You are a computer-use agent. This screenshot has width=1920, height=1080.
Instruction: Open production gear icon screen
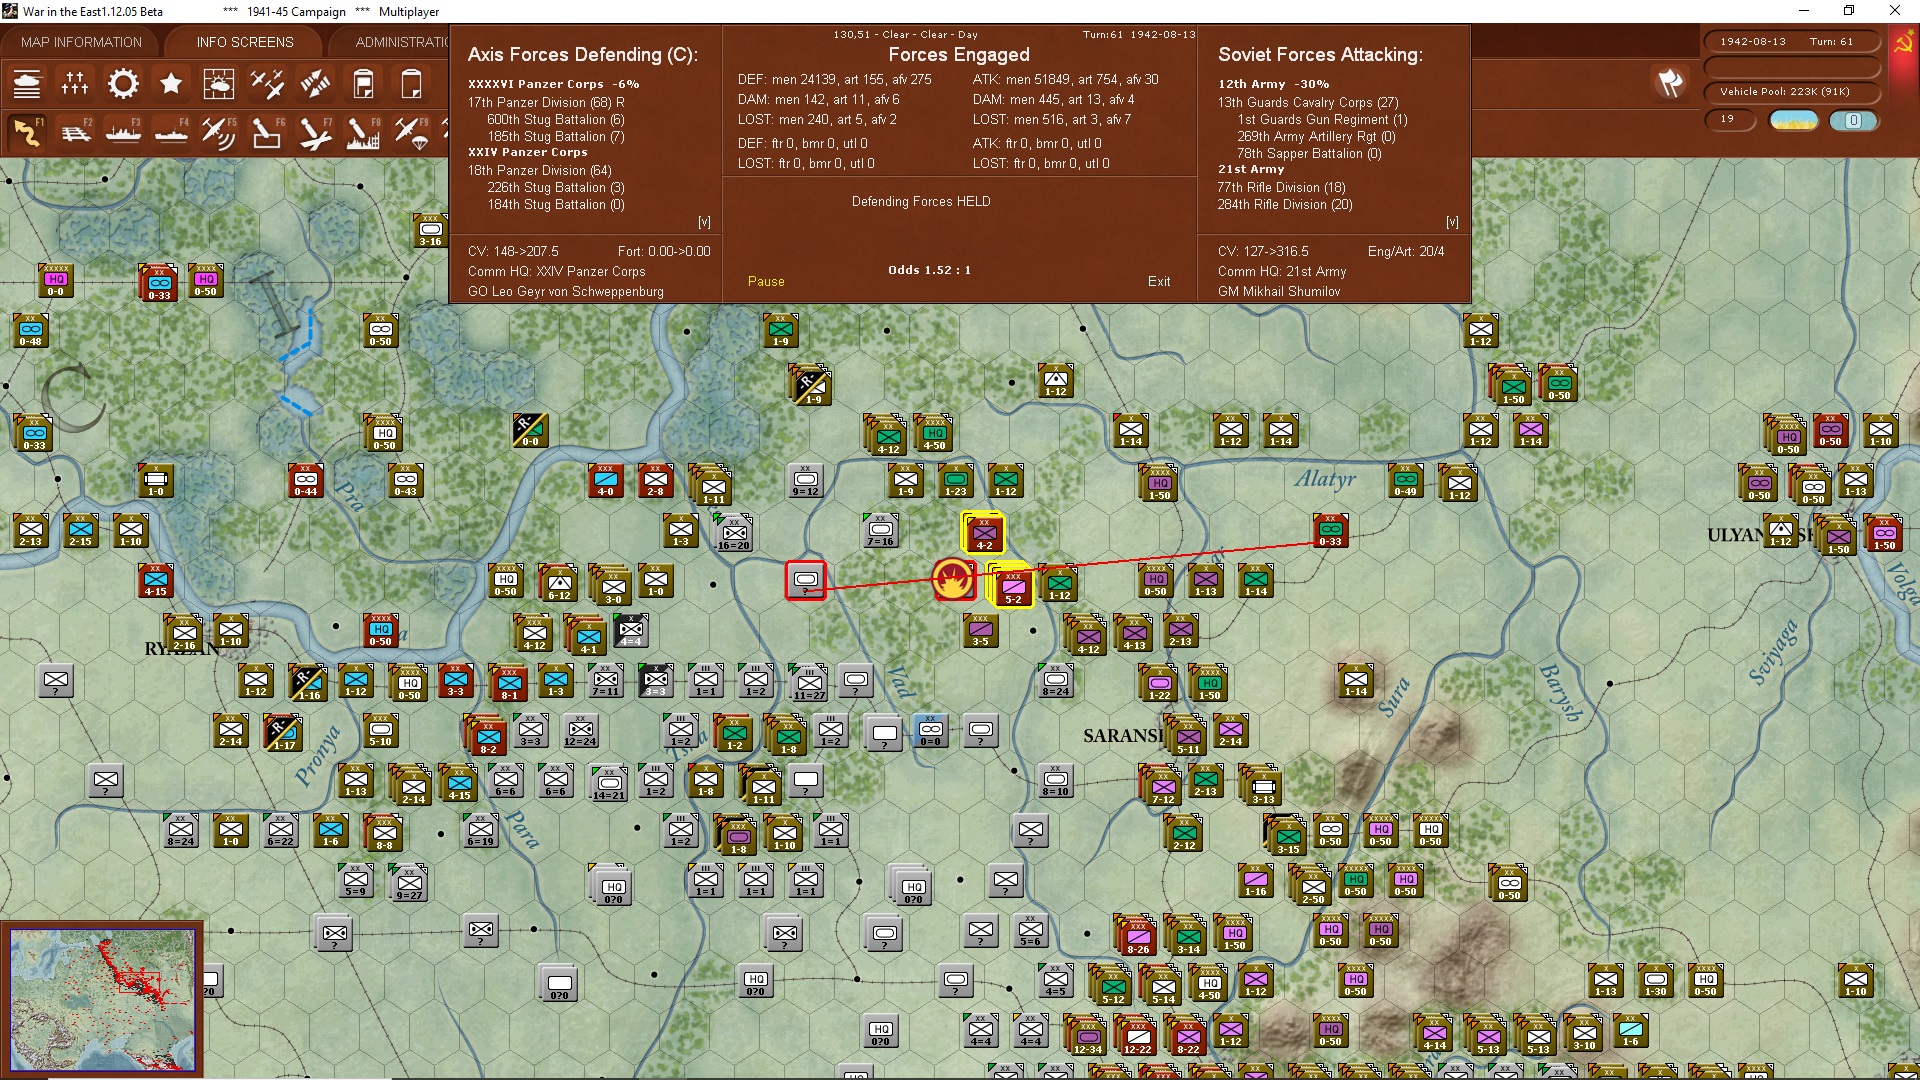pyautogui.click(x=123, y=84)
